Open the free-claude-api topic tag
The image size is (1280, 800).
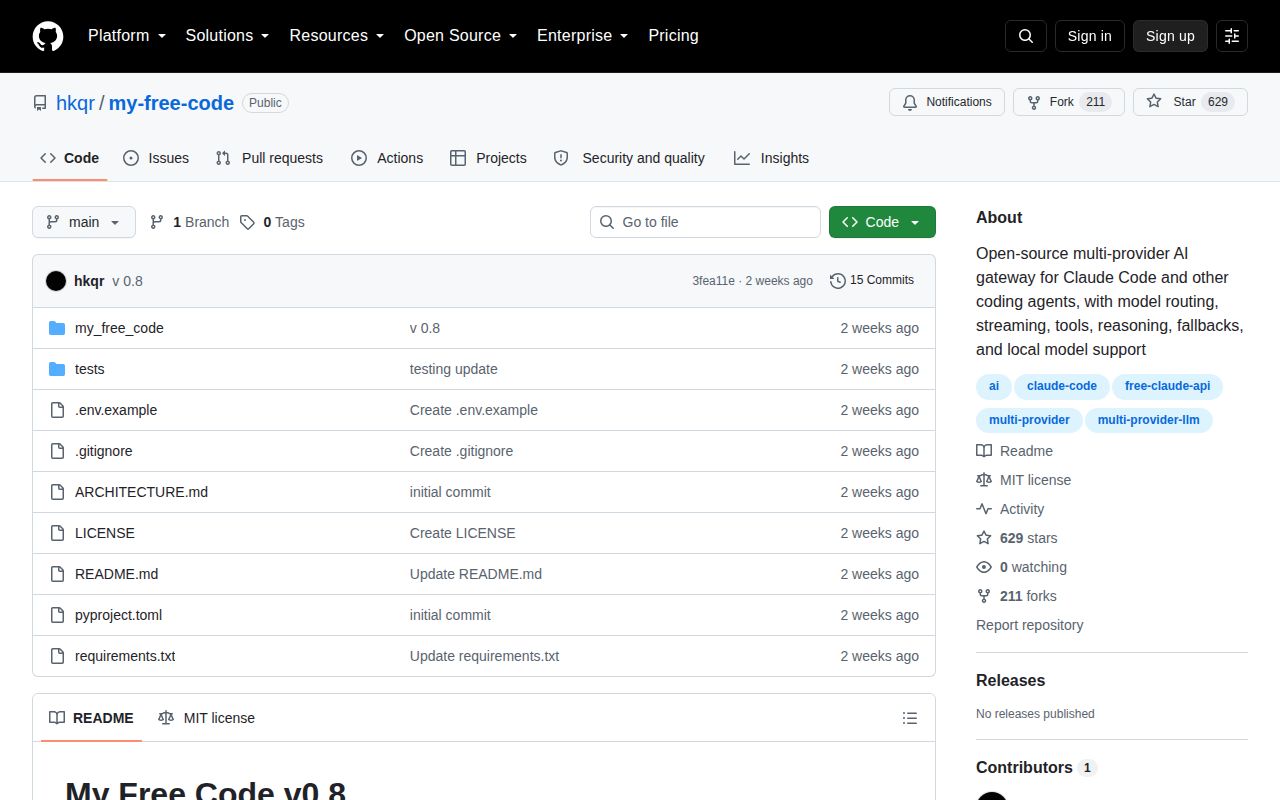(x=1167, y=386)
